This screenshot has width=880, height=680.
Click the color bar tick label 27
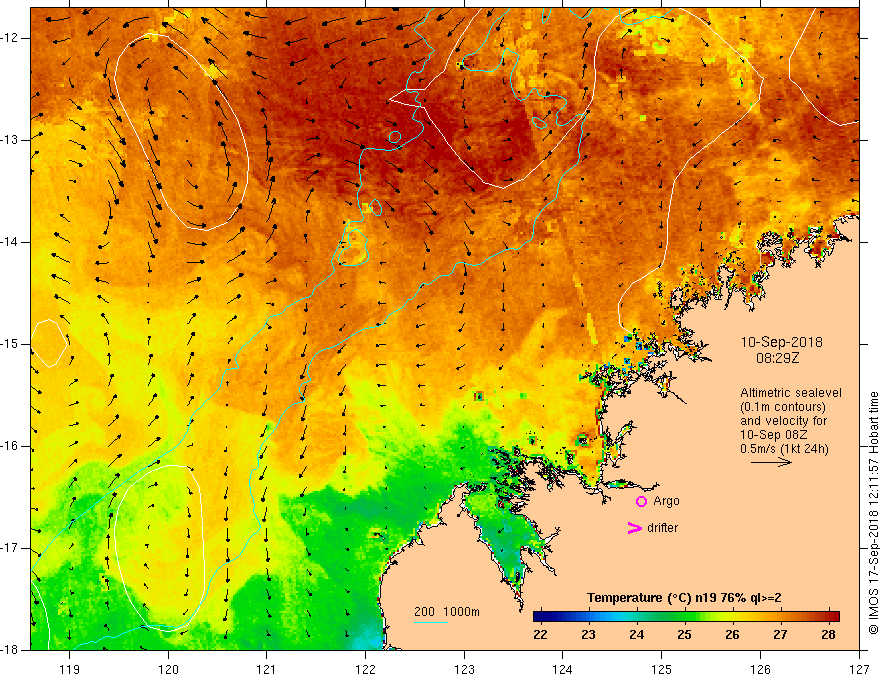pos(780,635)
